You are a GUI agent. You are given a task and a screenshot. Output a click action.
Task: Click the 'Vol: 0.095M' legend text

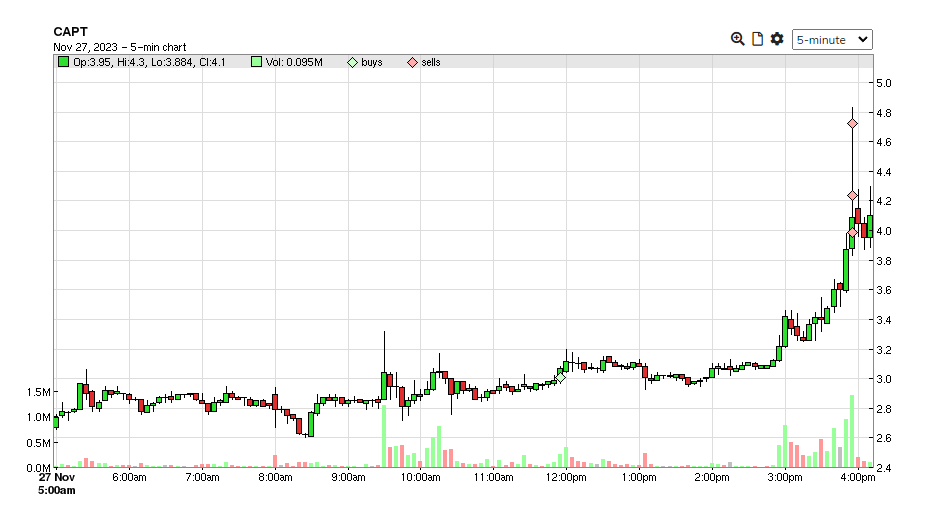pos(294,62)
